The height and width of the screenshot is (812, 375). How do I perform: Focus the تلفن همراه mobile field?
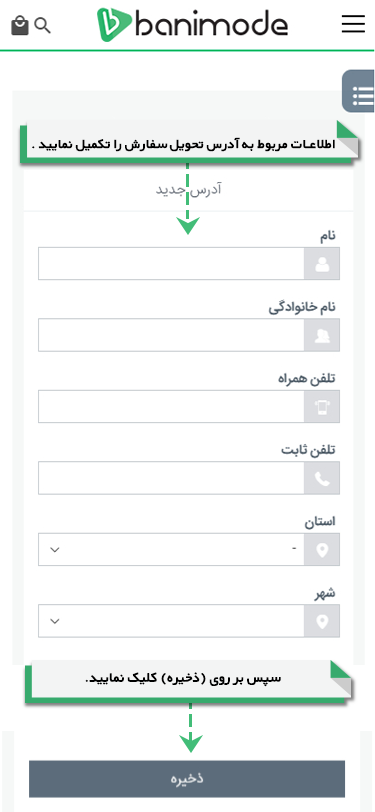pos(171,407)
